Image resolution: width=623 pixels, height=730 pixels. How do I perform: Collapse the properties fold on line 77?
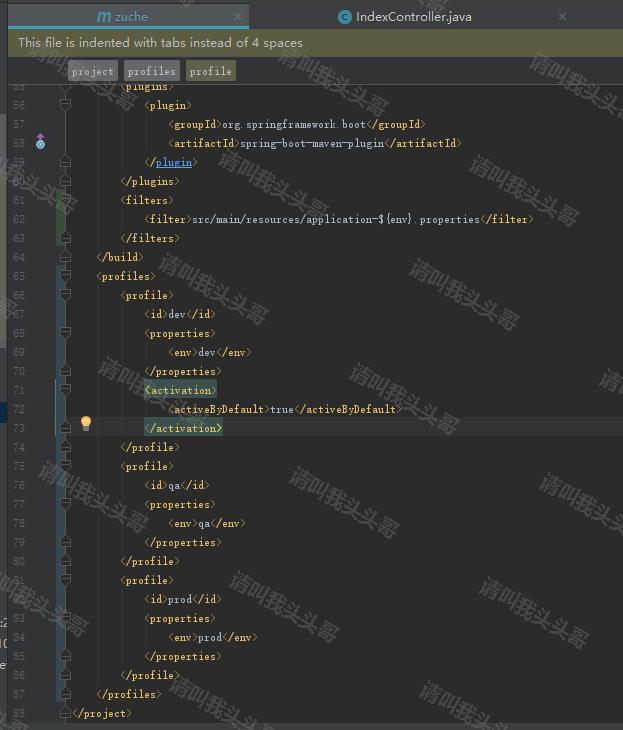[x=65, y=503]
